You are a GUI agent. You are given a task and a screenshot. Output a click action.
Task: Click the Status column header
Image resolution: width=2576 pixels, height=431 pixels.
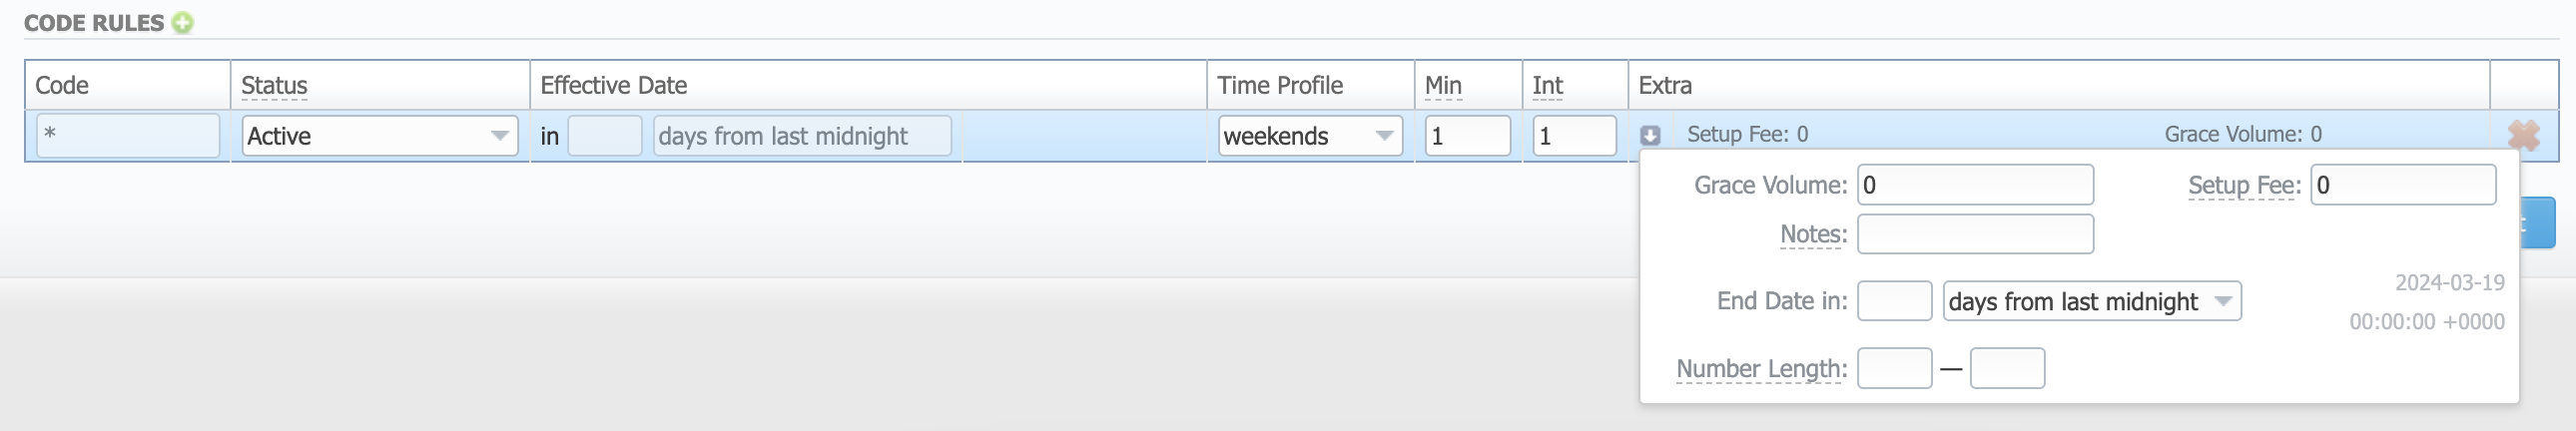(274, 86)
